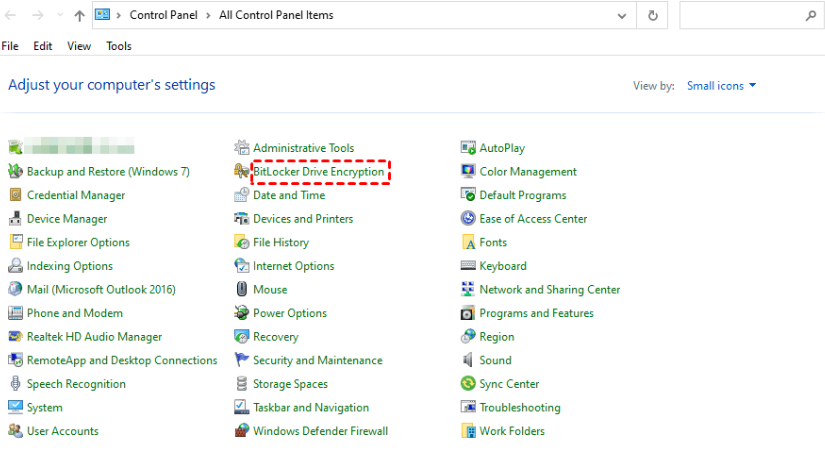
Task: Click the refresh button beside address bar
Action: 653,16
